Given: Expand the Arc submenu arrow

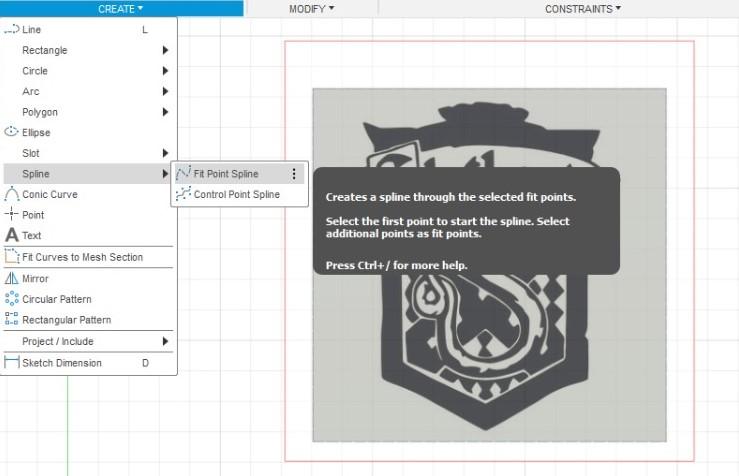Looking at the screenshot, I should click(165, 91).
